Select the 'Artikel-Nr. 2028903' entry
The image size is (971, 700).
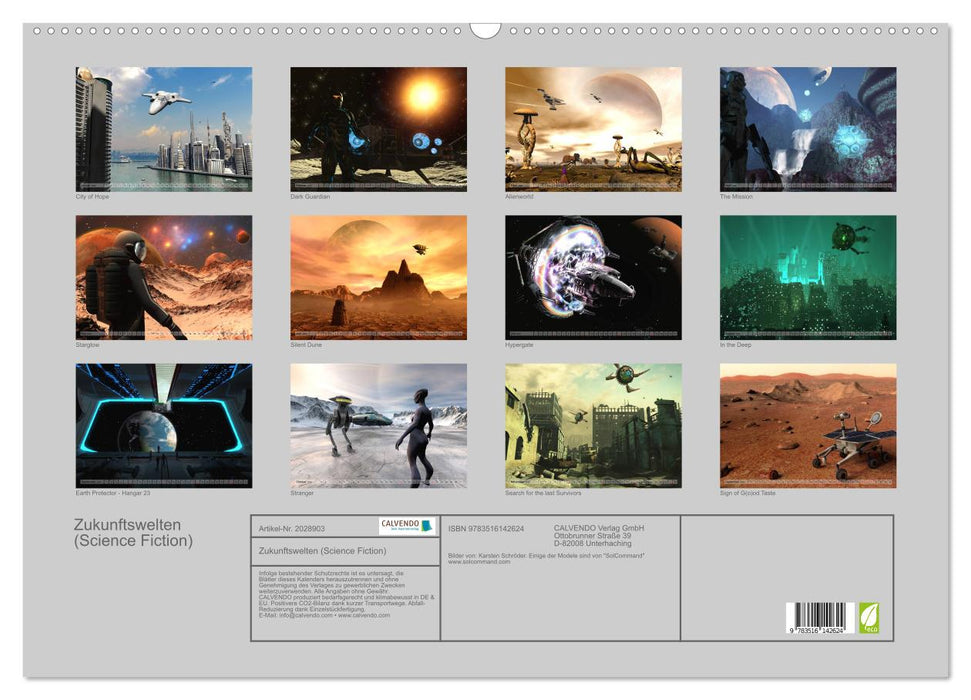(x=290, y=528)
